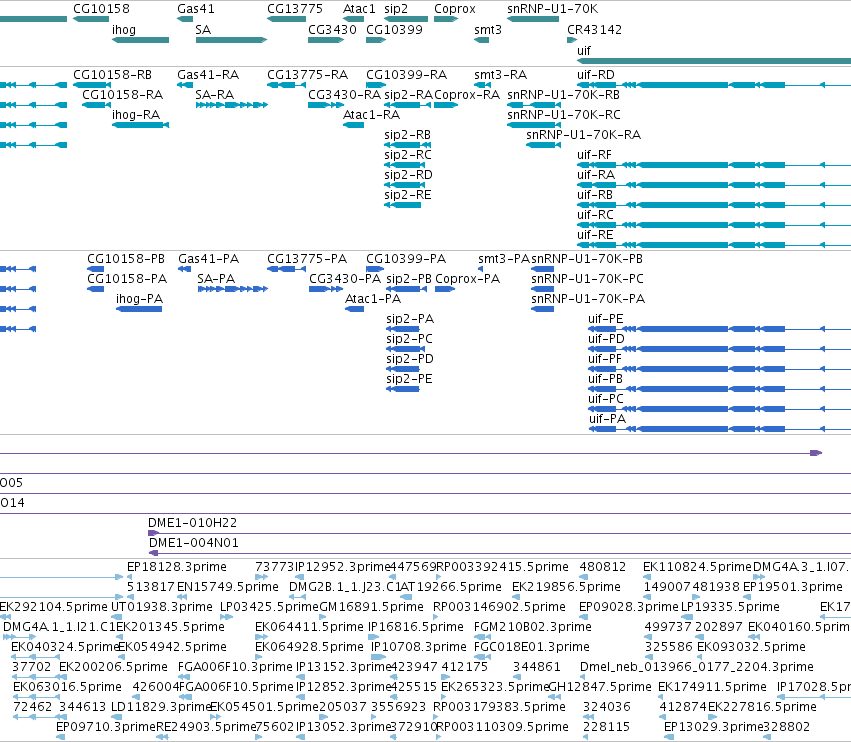Select protein SA-PA
This screenshot has height=742, width=851.
(x=233, y=289)
